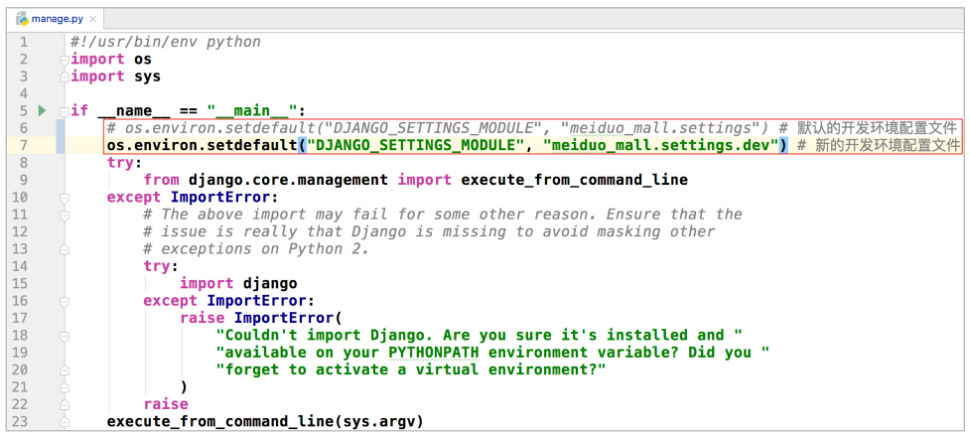Viewport: 970px width, 435px height.
Task: Collapse the imports fold at line 2
Action: pyautogui.click(x=64, y=59)
